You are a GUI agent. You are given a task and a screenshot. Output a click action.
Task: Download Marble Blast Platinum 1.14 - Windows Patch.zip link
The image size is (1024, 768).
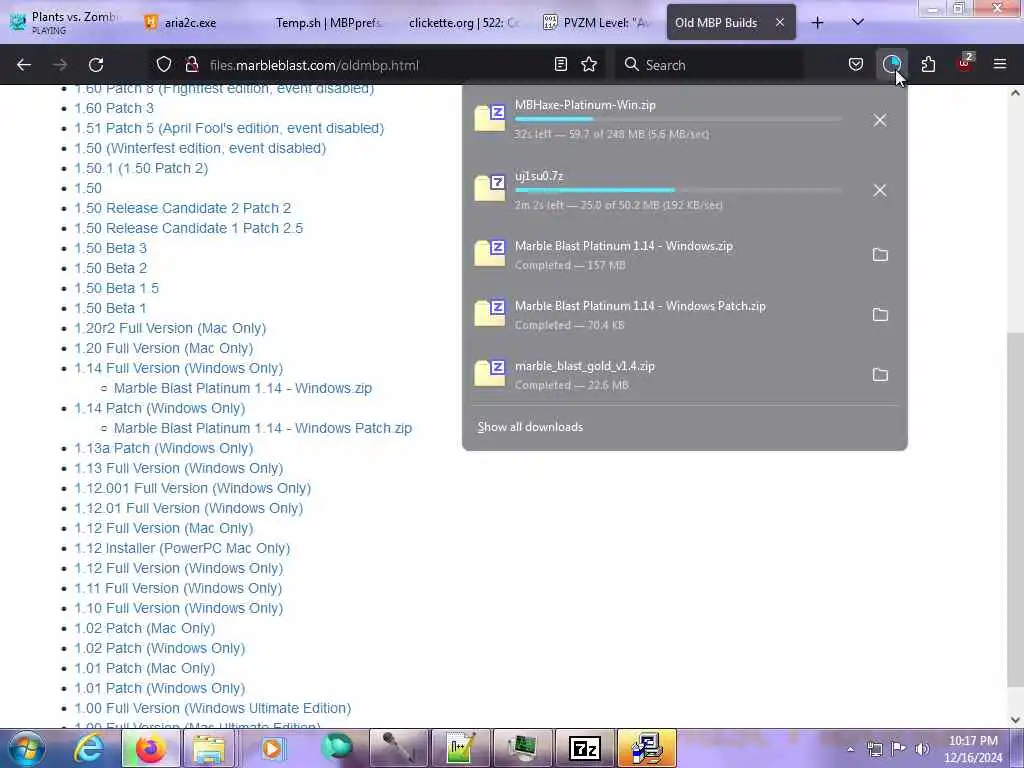263,428
